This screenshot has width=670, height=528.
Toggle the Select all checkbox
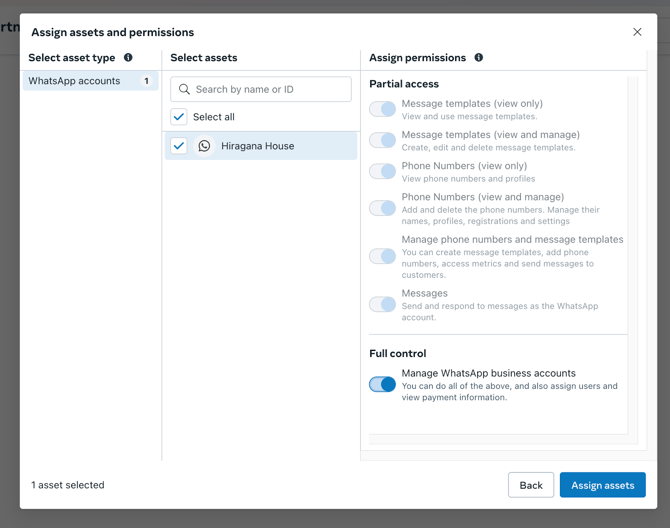click(x=179, y=117)
